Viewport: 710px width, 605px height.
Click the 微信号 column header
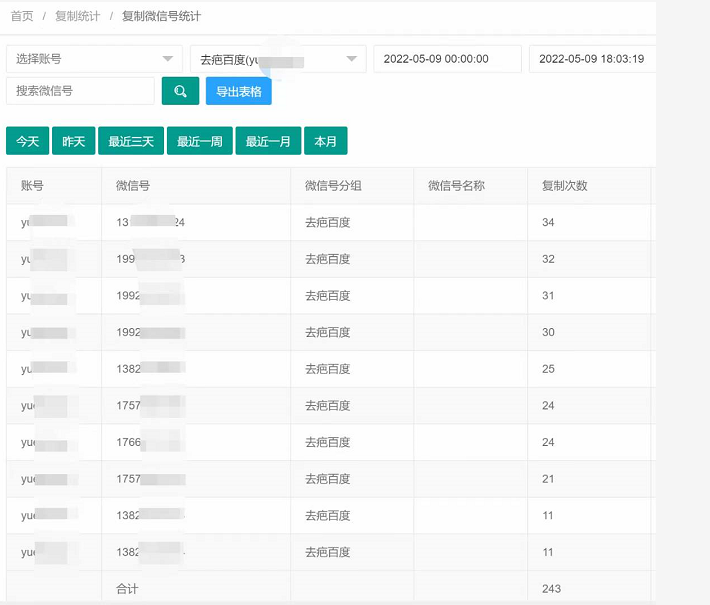133,186
